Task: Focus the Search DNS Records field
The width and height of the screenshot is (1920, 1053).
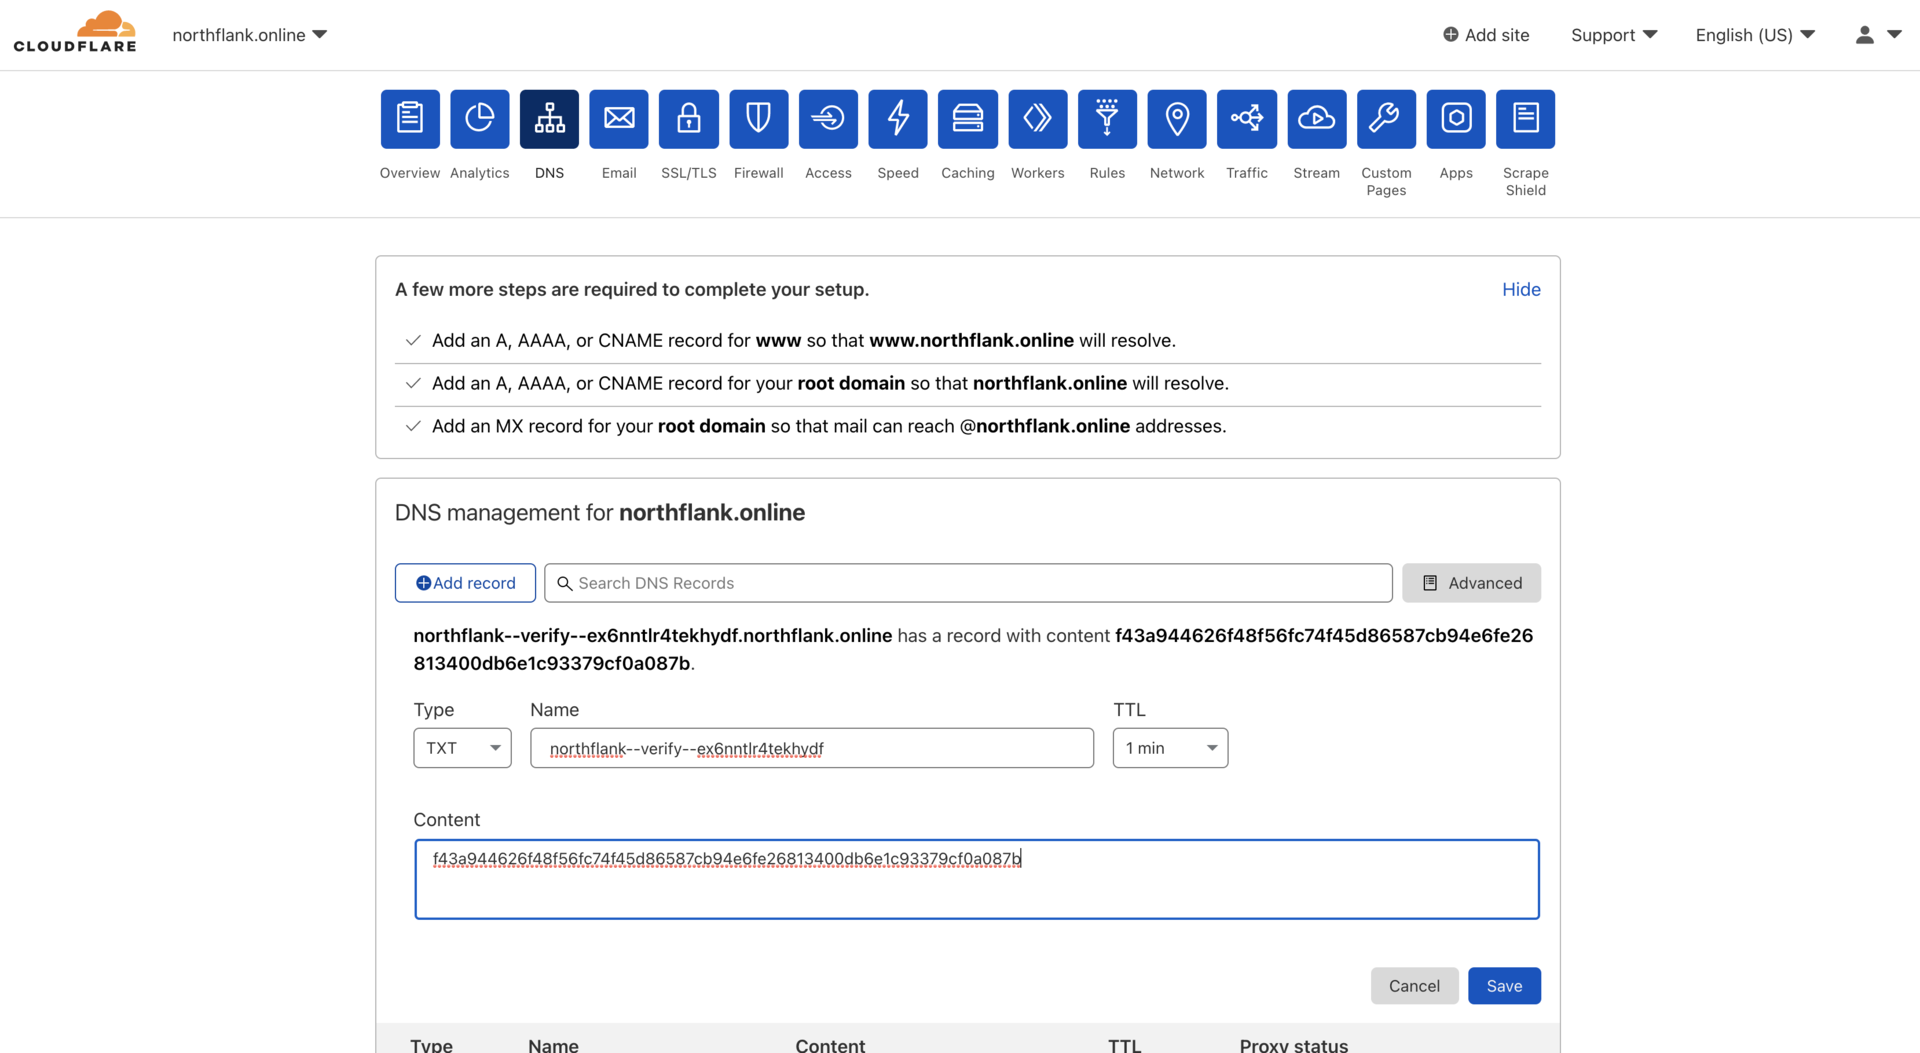Action: (x=968, y=583)
